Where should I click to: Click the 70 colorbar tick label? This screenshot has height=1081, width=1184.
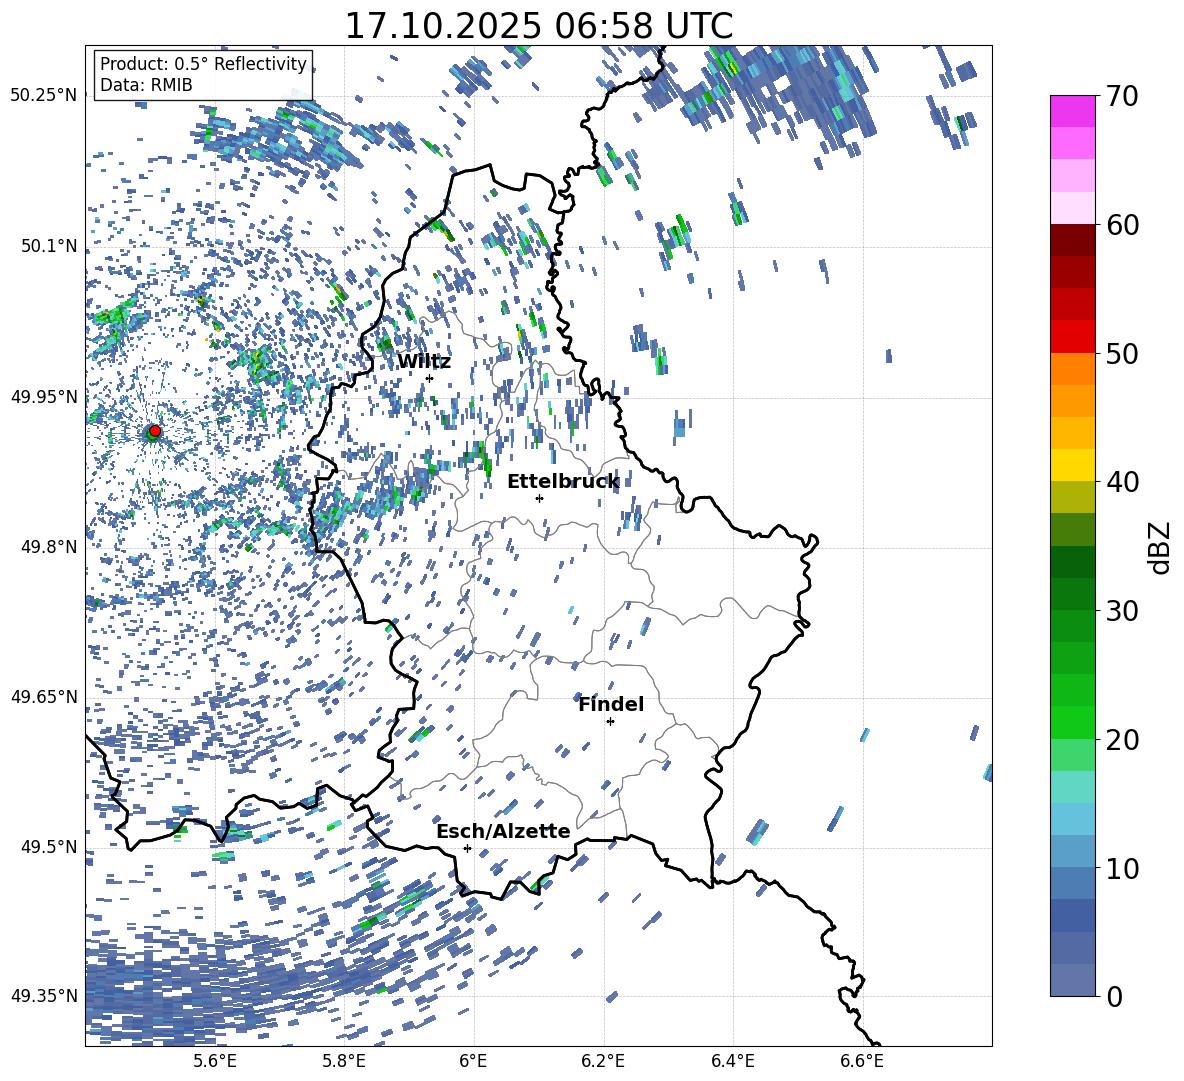(1123, 96)
